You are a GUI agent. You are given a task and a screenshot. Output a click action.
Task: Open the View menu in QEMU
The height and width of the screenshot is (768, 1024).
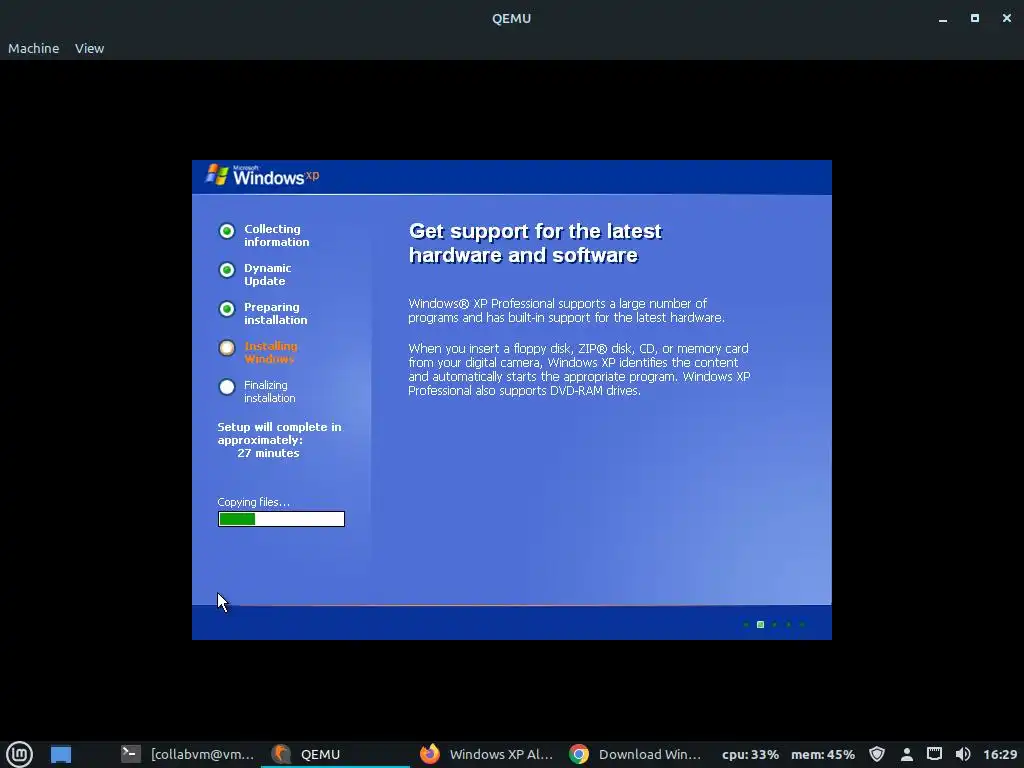pos(89,48)
